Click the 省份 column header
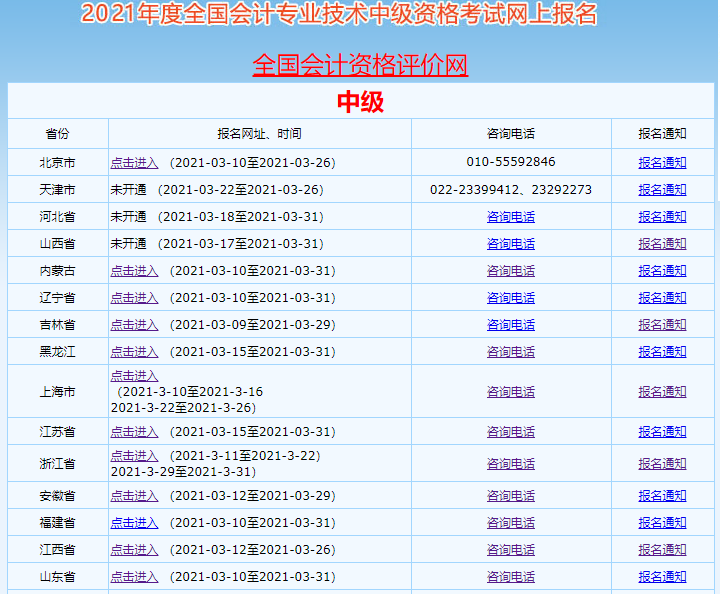 click(57, 134)
